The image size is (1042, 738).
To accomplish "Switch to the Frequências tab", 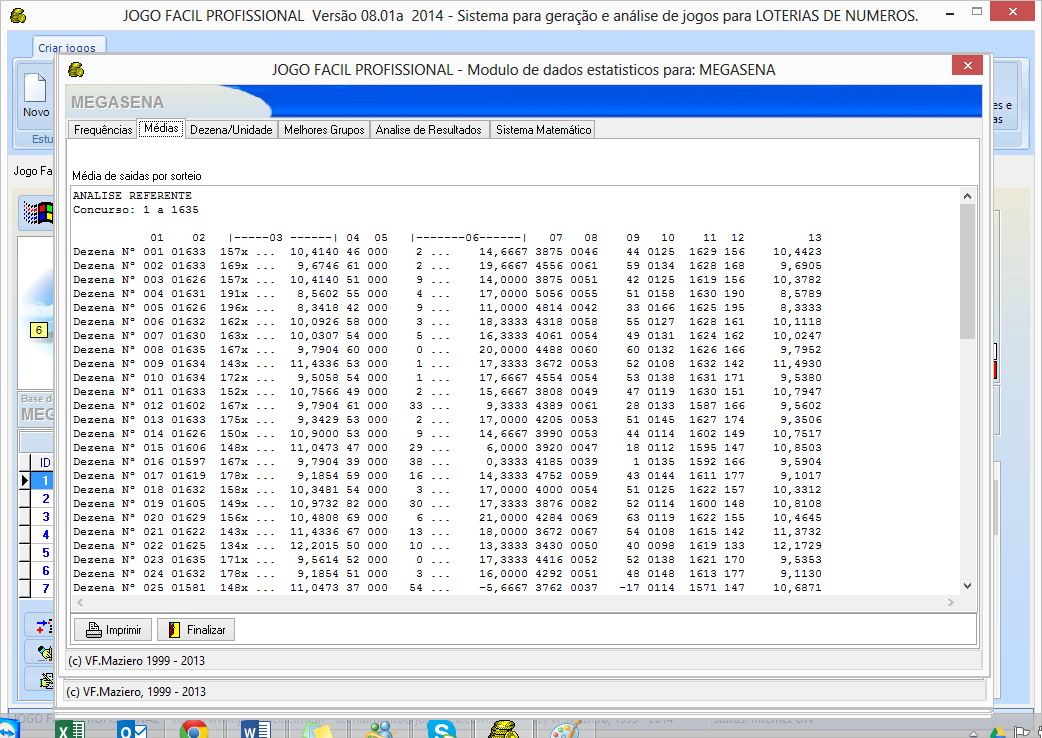I will click(x=103, y=129).
